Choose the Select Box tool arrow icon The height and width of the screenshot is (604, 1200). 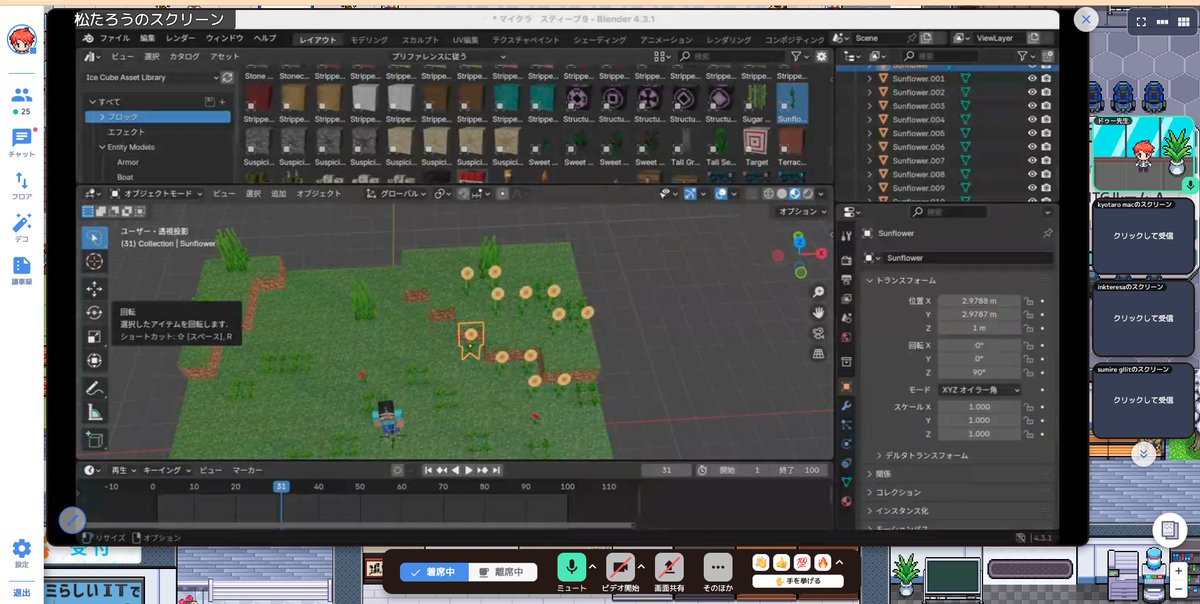95,237
